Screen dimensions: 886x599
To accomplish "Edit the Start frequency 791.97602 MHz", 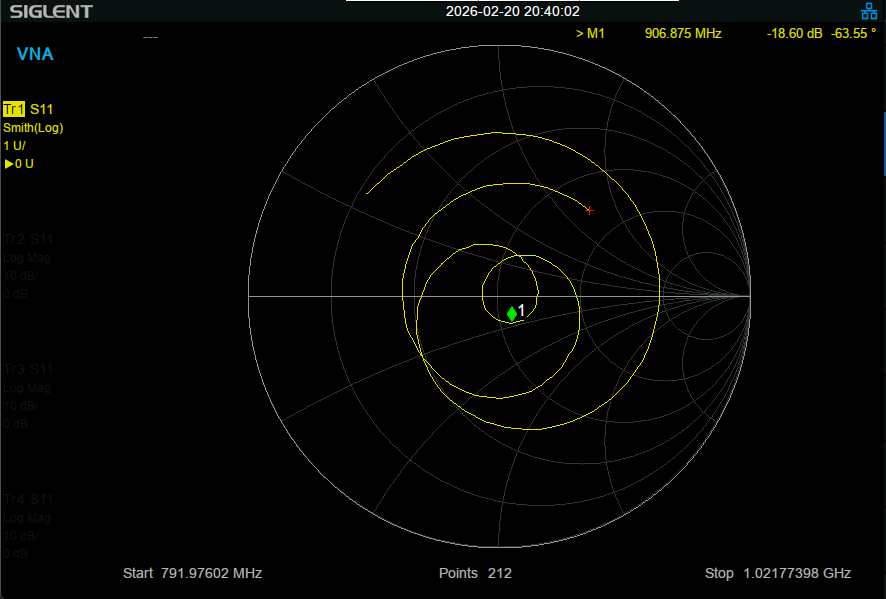I will [193, 573].
